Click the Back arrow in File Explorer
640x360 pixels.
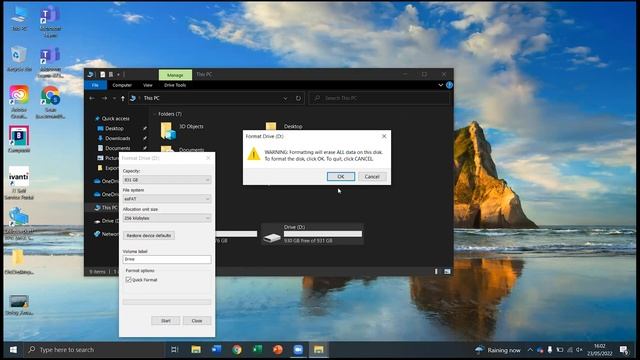click(92, 98)
